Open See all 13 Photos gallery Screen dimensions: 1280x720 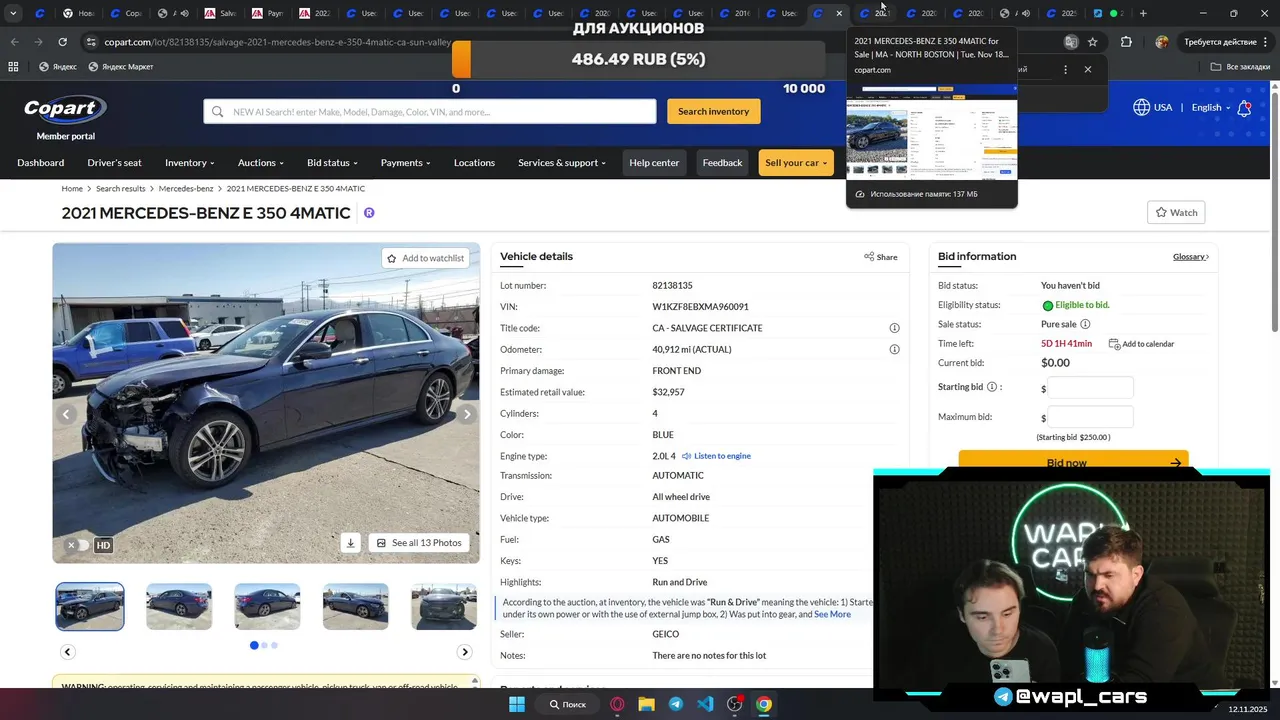(x=419, y=543)
